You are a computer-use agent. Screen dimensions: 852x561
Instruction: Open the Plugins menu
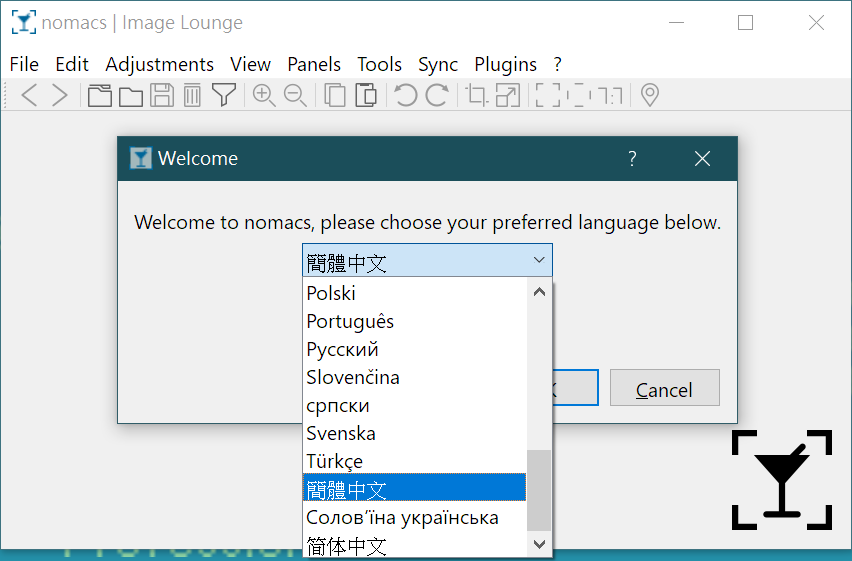(x=505, y=64)
